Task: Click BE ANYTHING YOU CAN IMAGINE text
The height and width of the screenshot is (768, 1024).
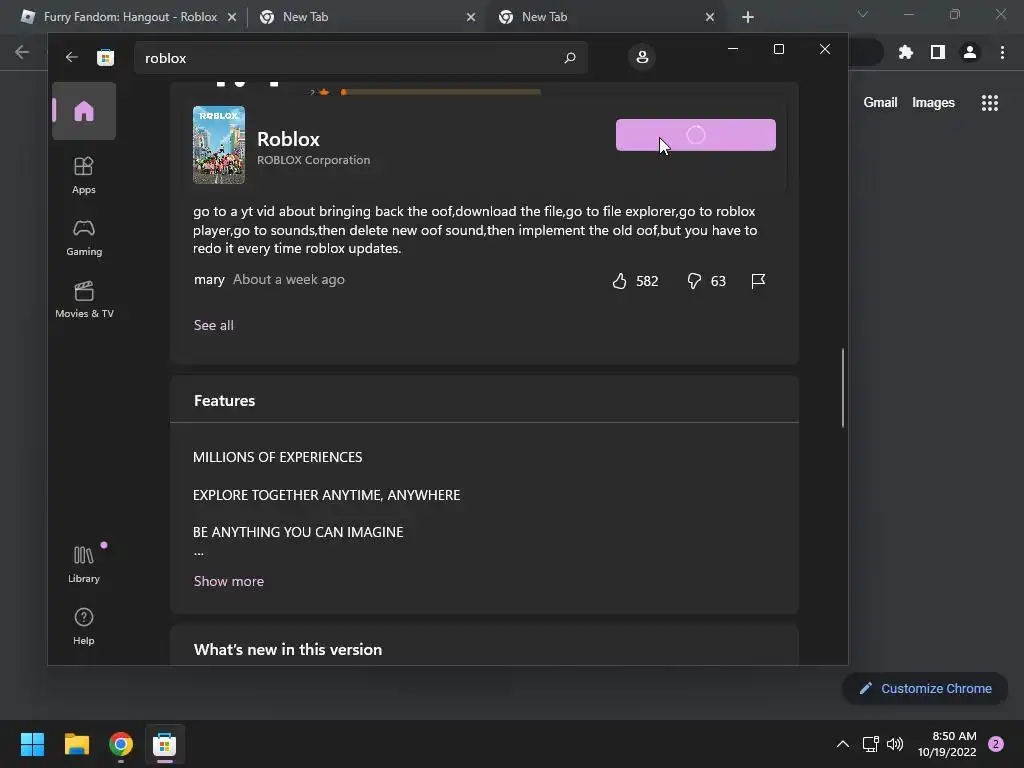Action: [298, 532]
